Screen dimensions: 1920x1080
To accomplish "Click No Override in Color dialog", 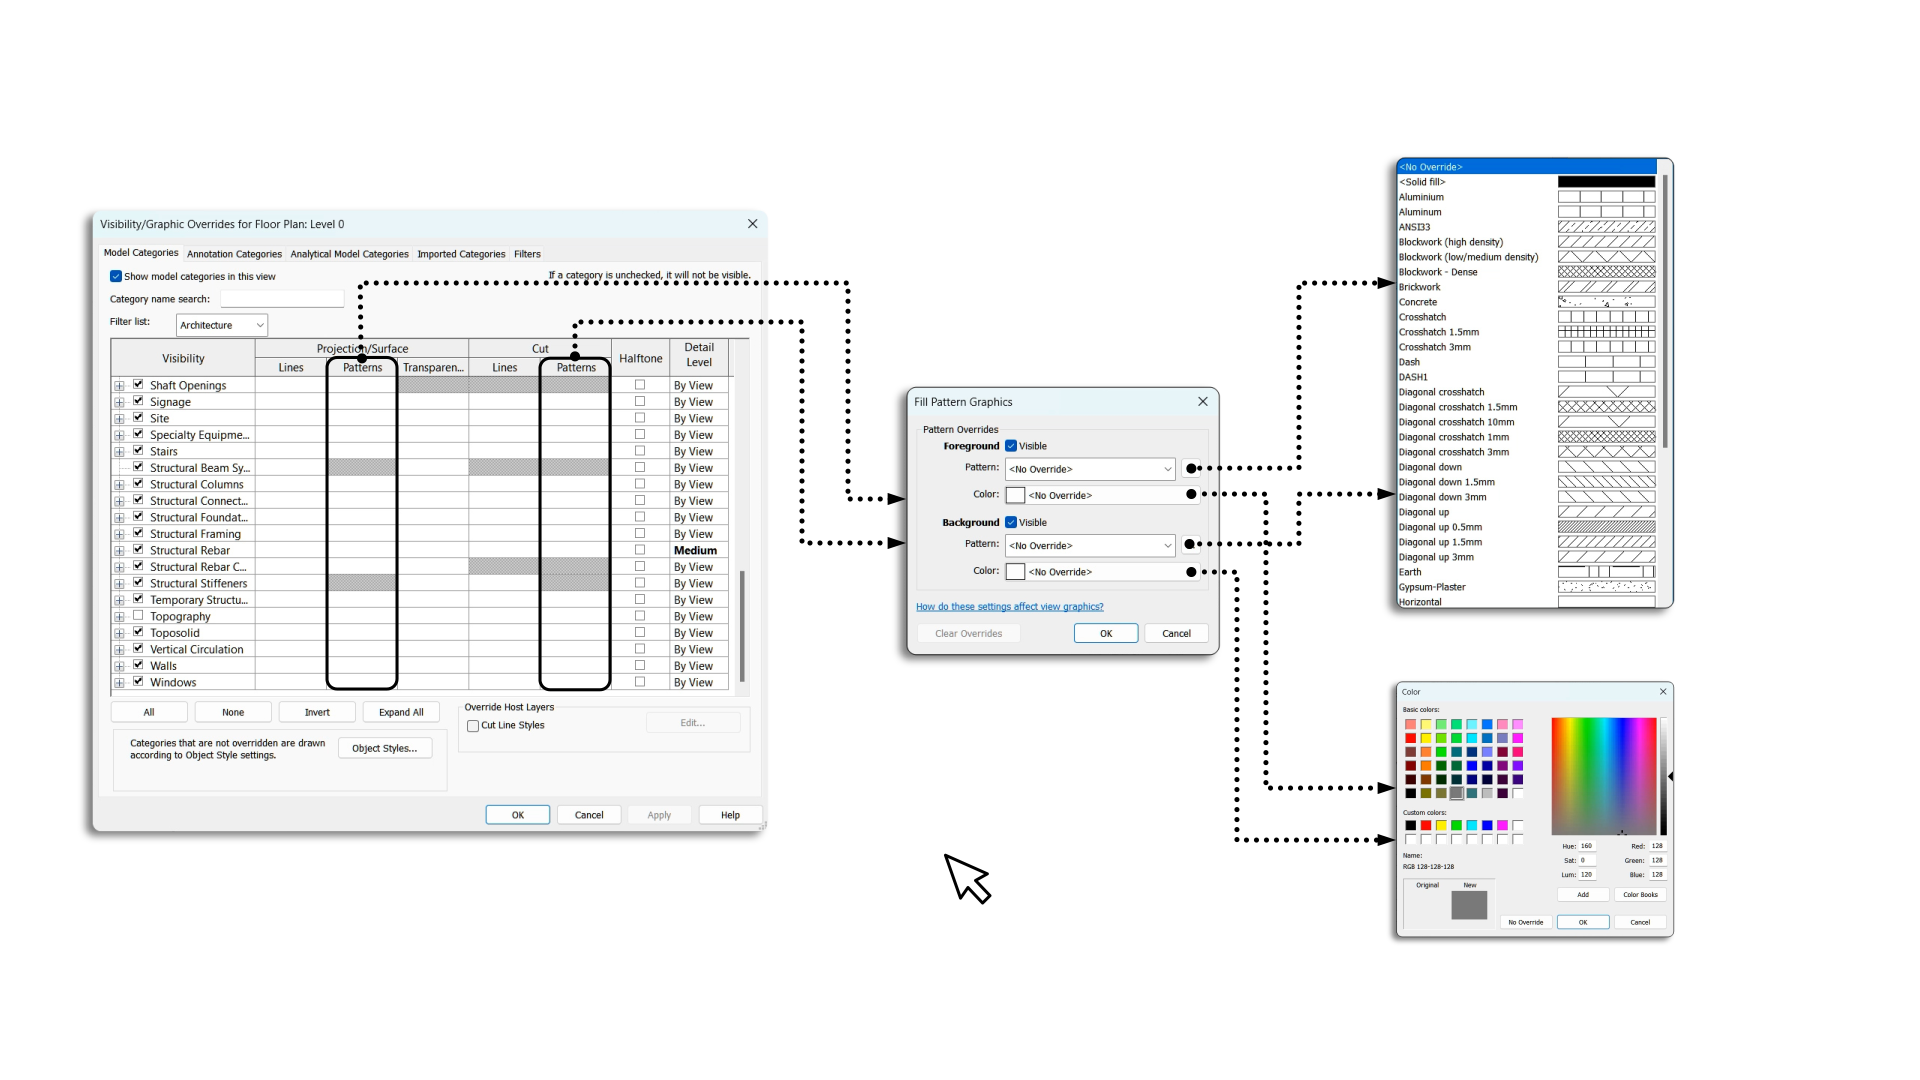I will pyautogui.click(x=1525, y=922).
